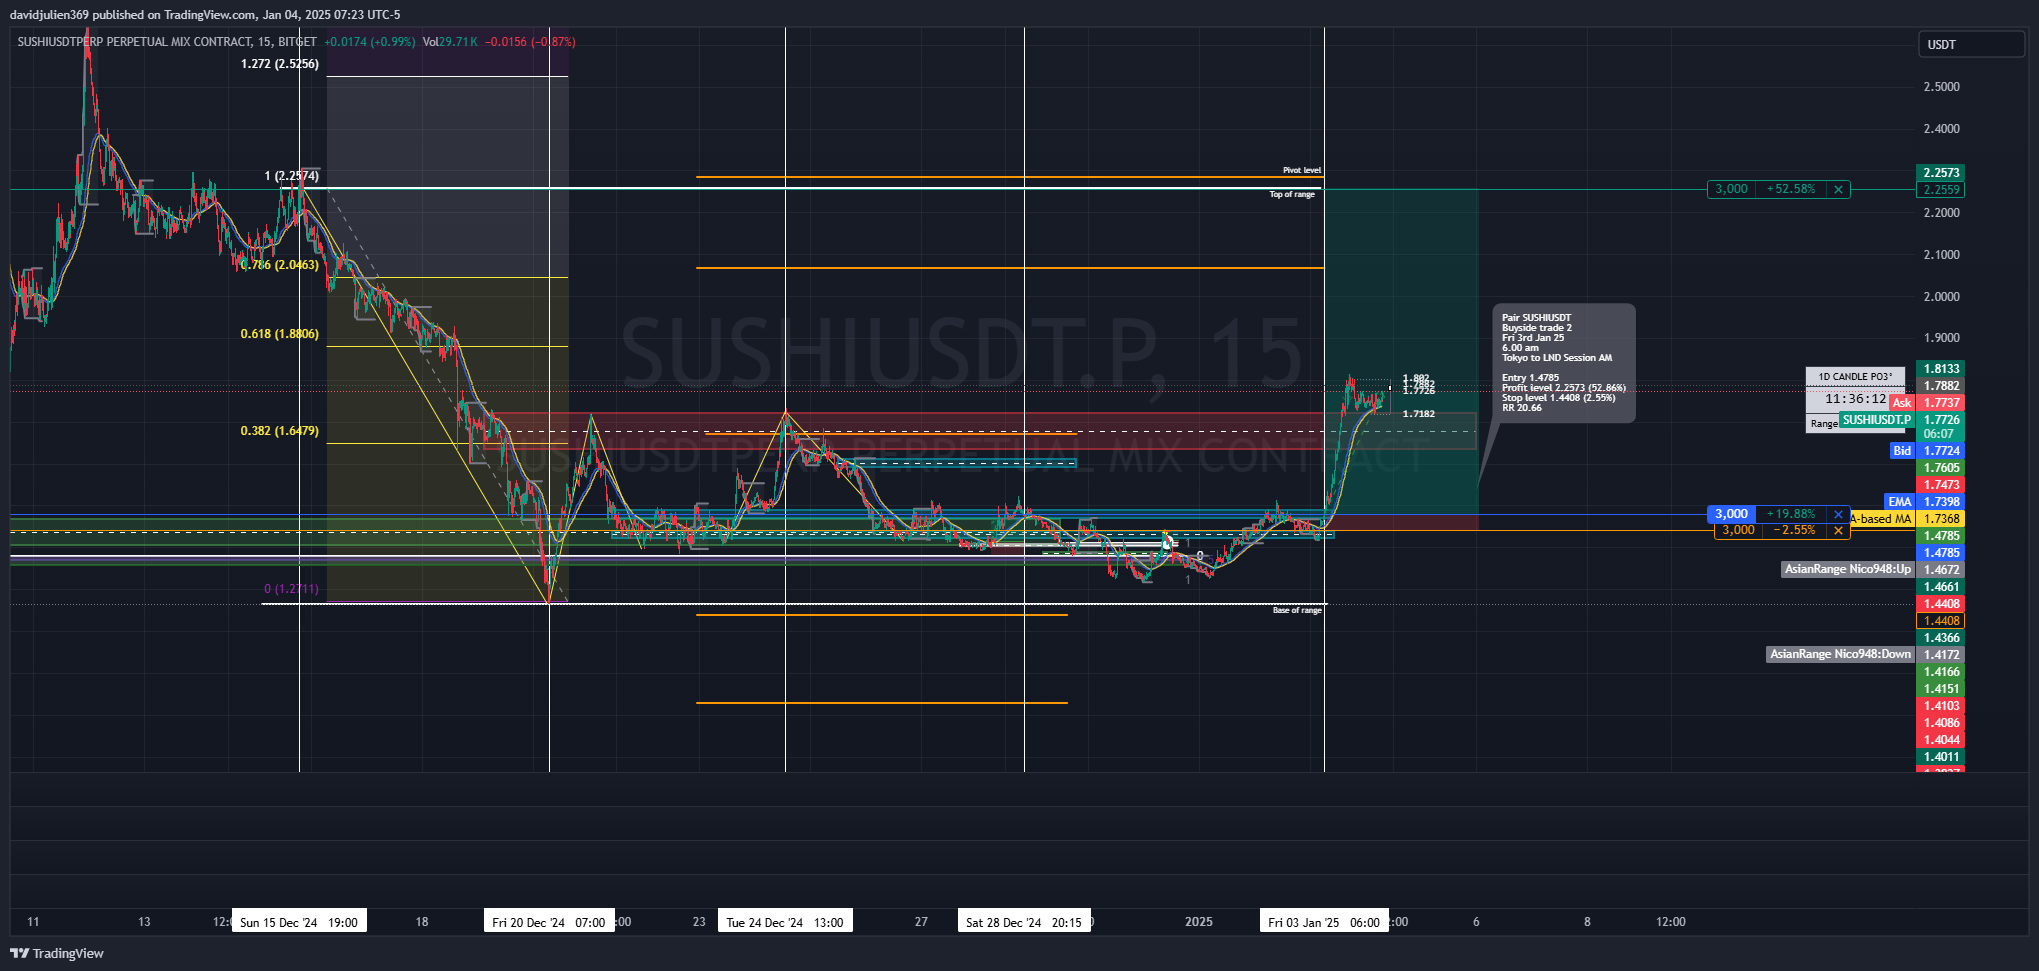Select time label Tue 24 Dec '24 13:00

785,922
